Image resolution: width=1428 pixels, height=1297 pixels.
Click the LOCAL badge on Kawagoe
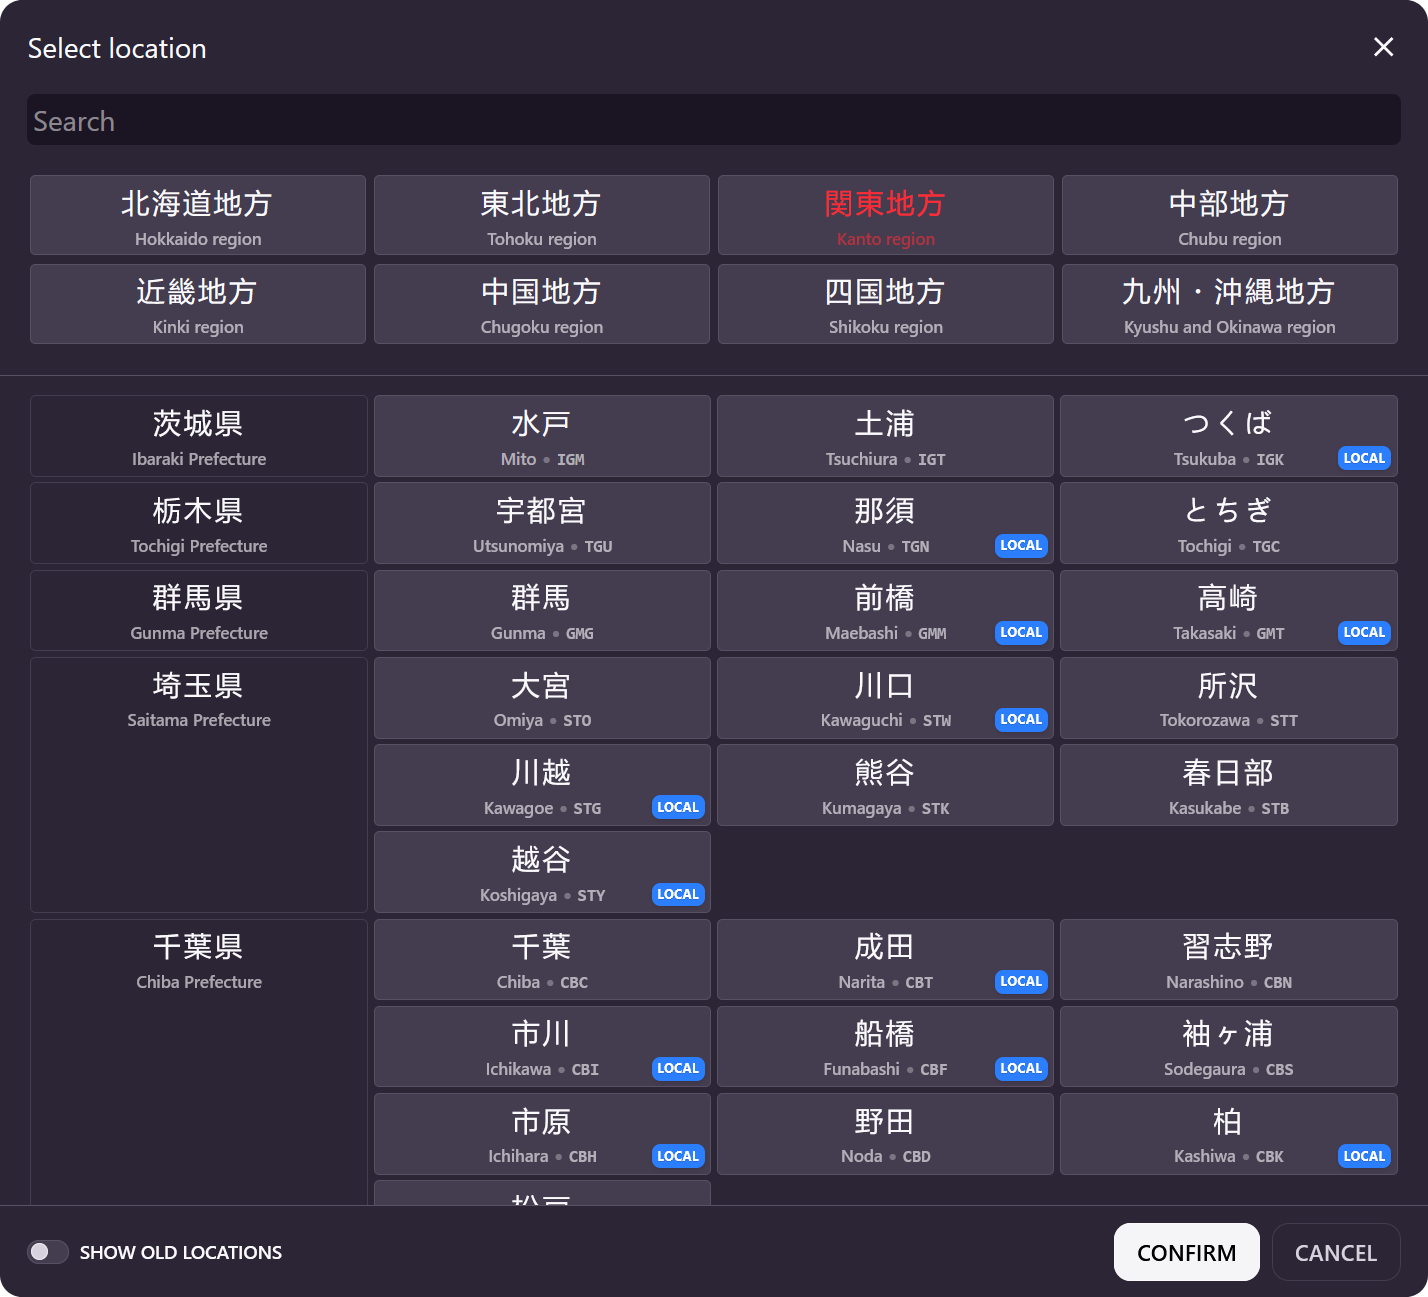678,807
